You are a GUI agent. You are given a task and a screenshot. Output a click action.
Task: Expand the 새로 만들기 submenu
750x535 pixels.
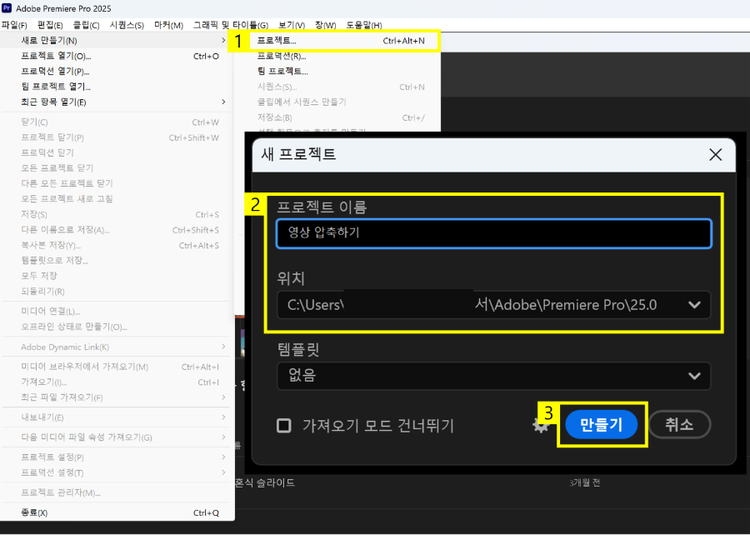click(117, 41)
